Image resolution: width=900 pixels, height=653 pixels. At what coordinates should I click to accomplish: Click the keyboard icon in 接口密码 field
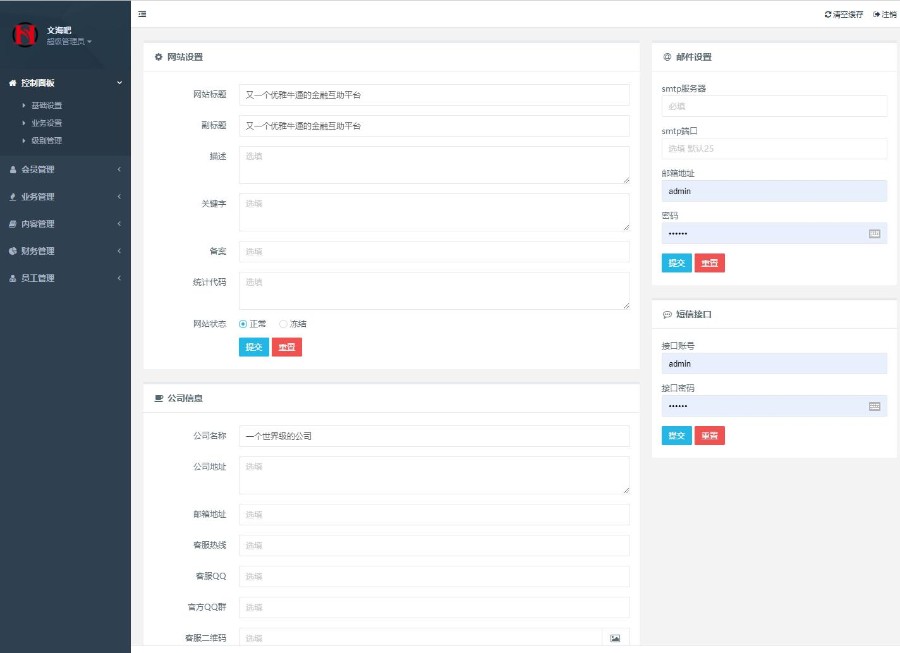tap(874, 406)
